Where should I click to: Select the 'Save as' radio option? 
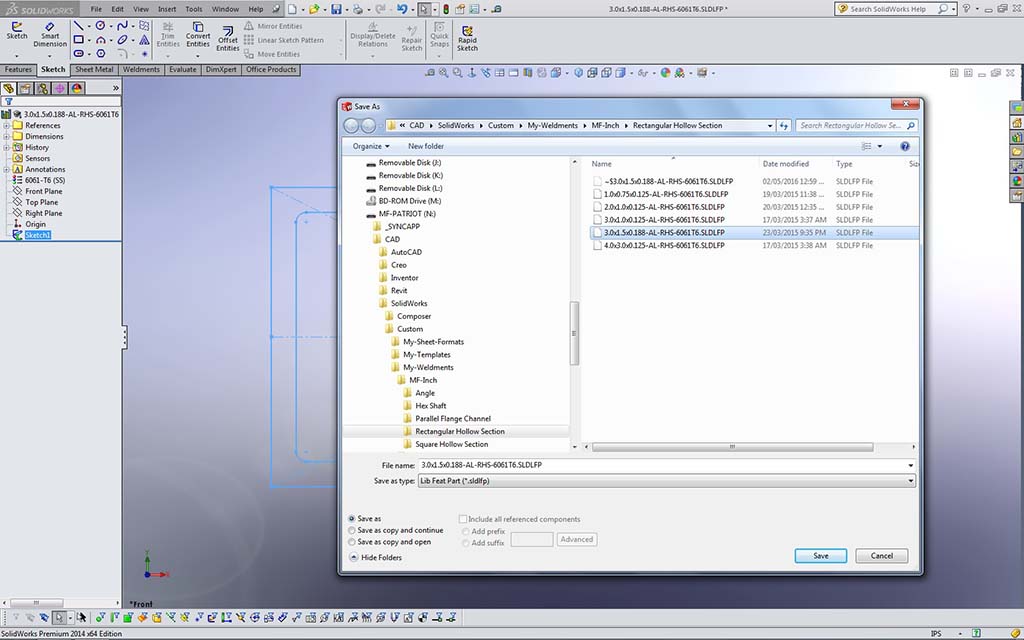tap(352, 519)
